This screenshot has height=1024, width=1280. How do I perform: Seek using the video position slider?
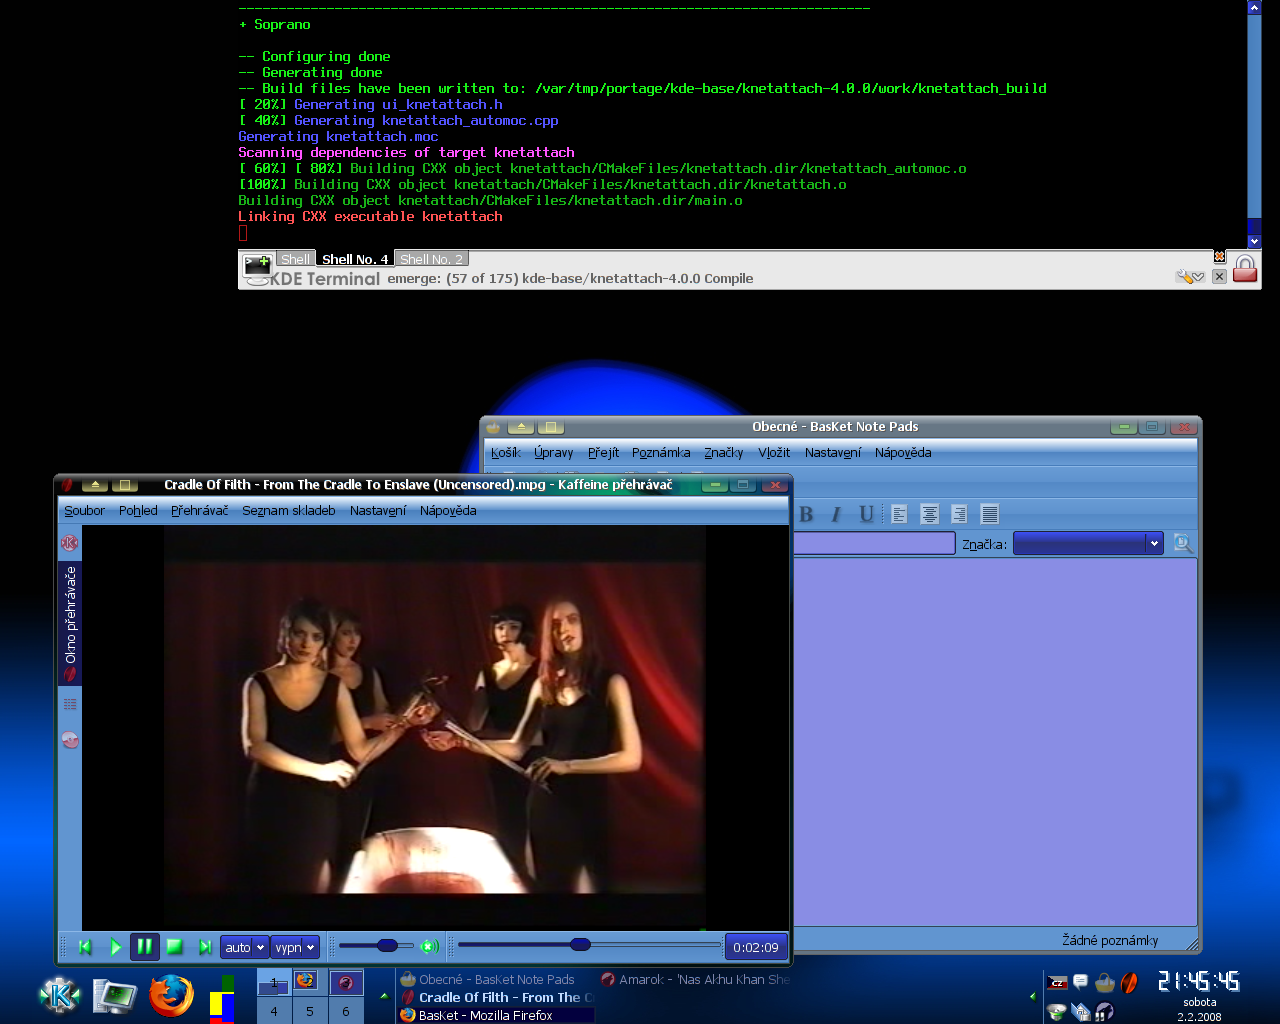589,944
